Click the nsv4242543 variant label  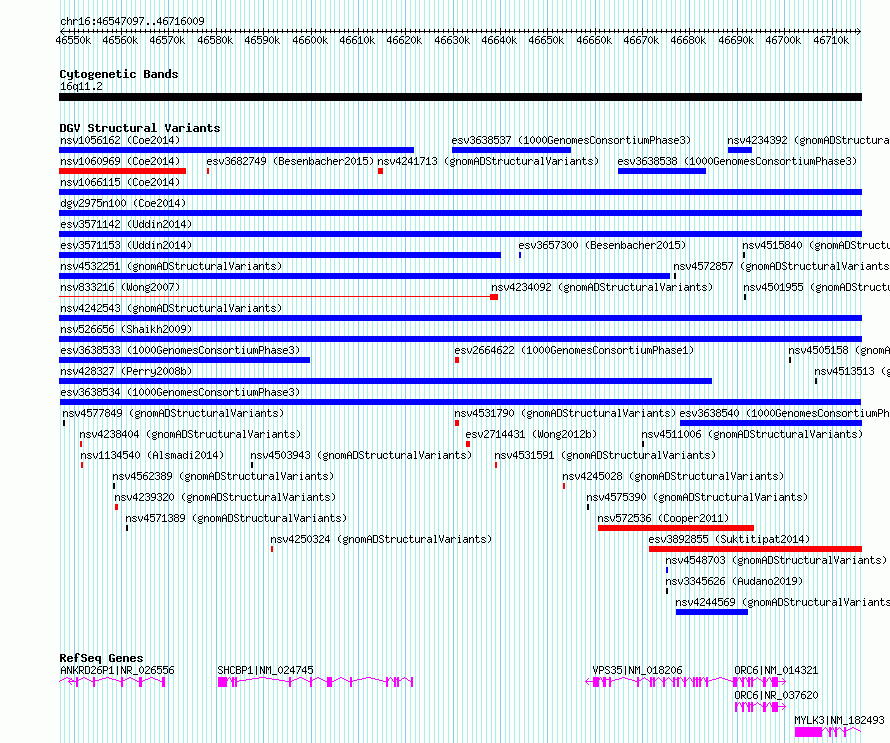click(x=171, y=308)
